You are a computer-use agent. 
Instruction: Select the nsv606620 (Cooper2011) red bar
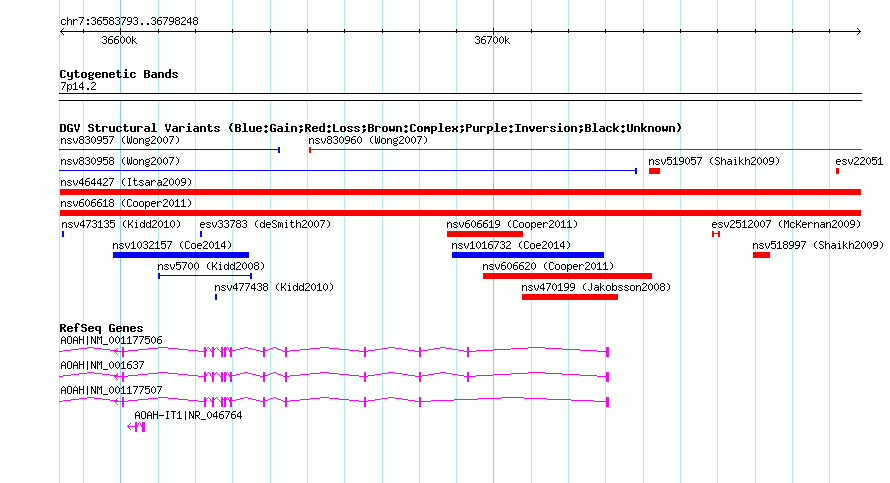tap(567, 276)
